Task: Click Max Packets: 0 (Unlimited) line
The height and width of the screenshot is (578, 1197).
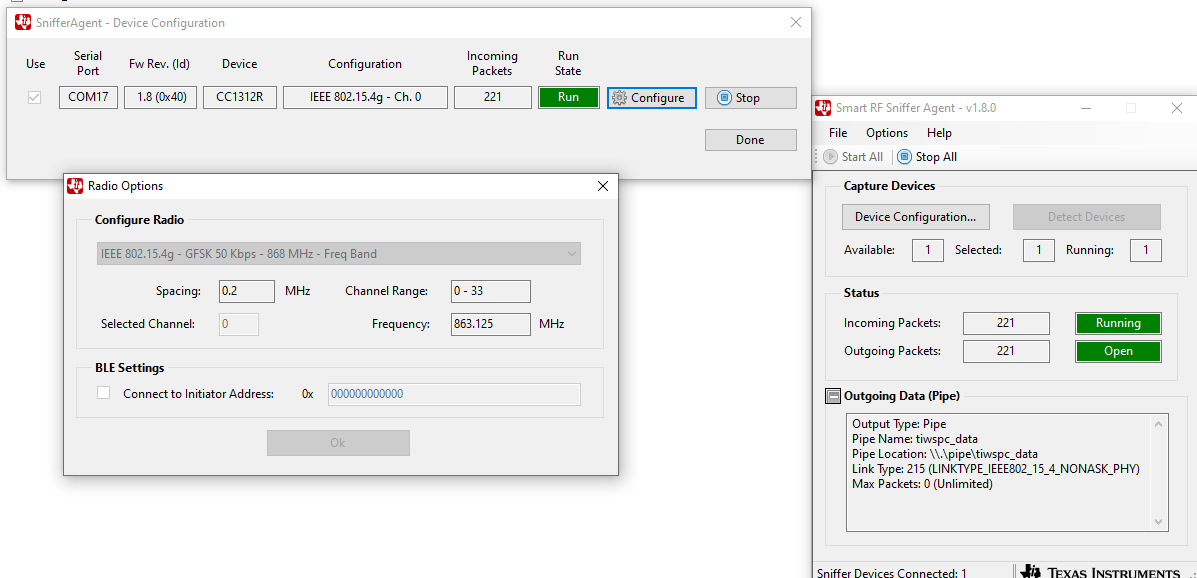Action: [922, 484]
